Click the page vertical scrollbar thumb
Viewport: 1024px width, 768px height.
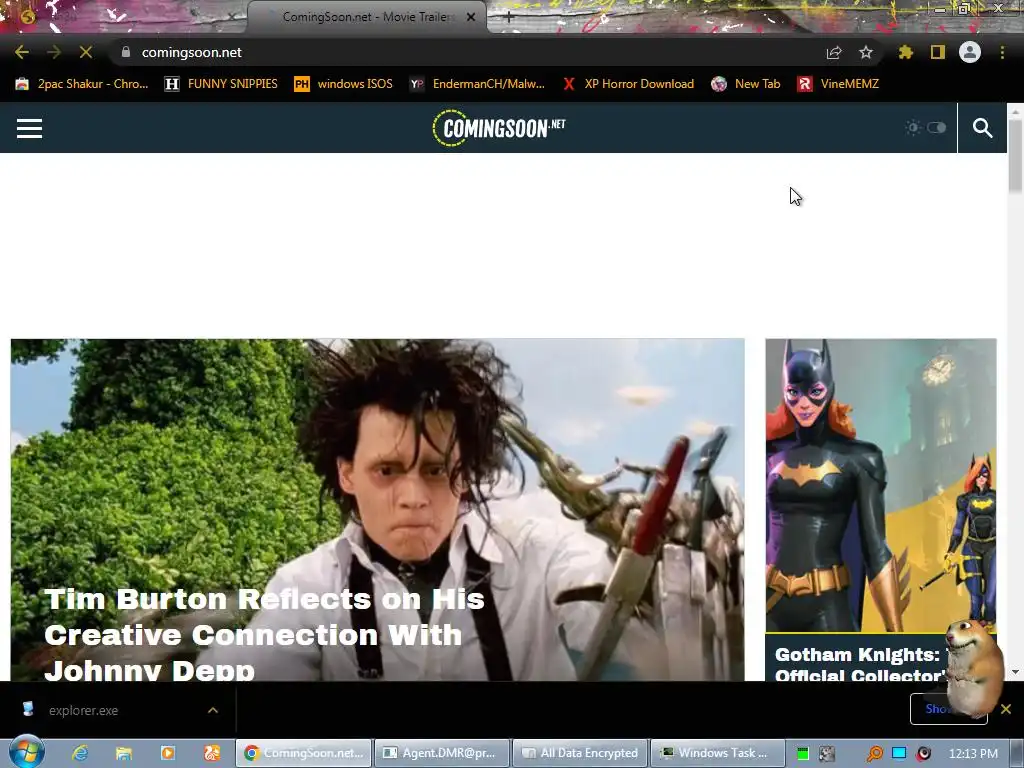tap(1015, 155)
